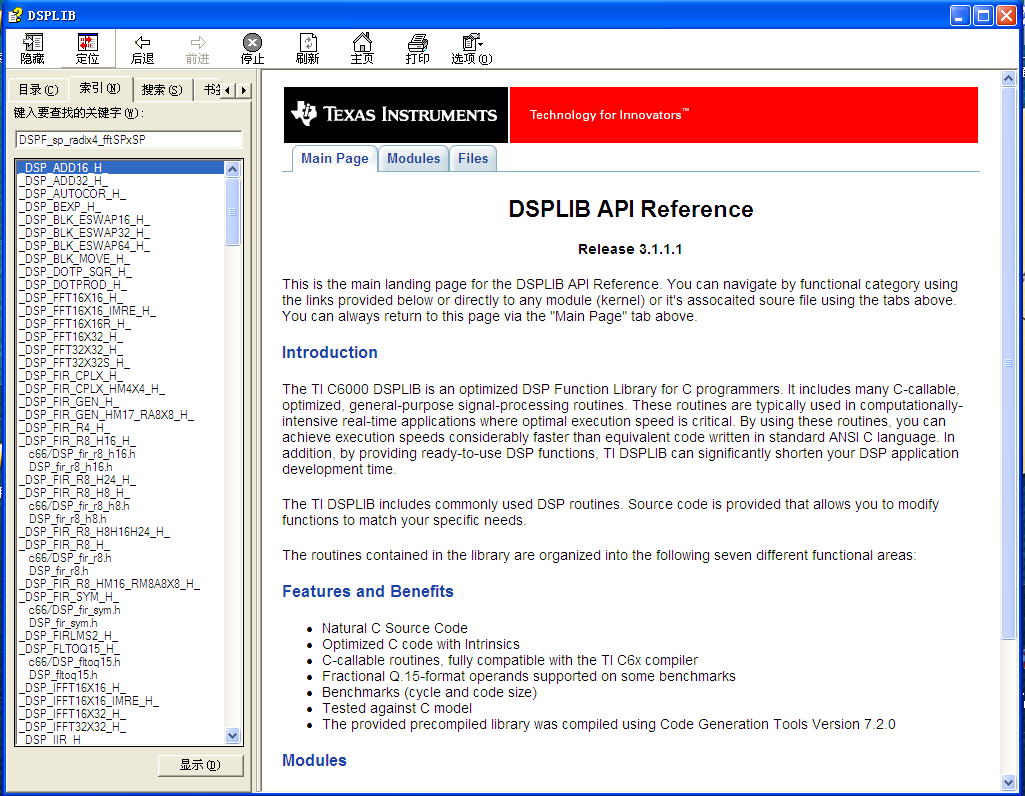Select sub-entry c66/DSP_fir_sym.h

point(75,610)
